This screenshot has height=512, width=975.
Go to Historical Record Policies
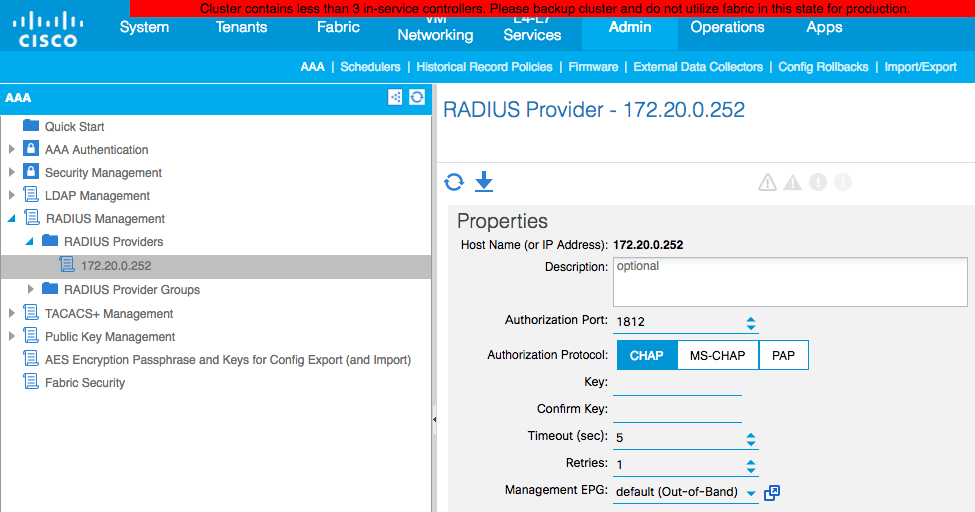(484, 67)
